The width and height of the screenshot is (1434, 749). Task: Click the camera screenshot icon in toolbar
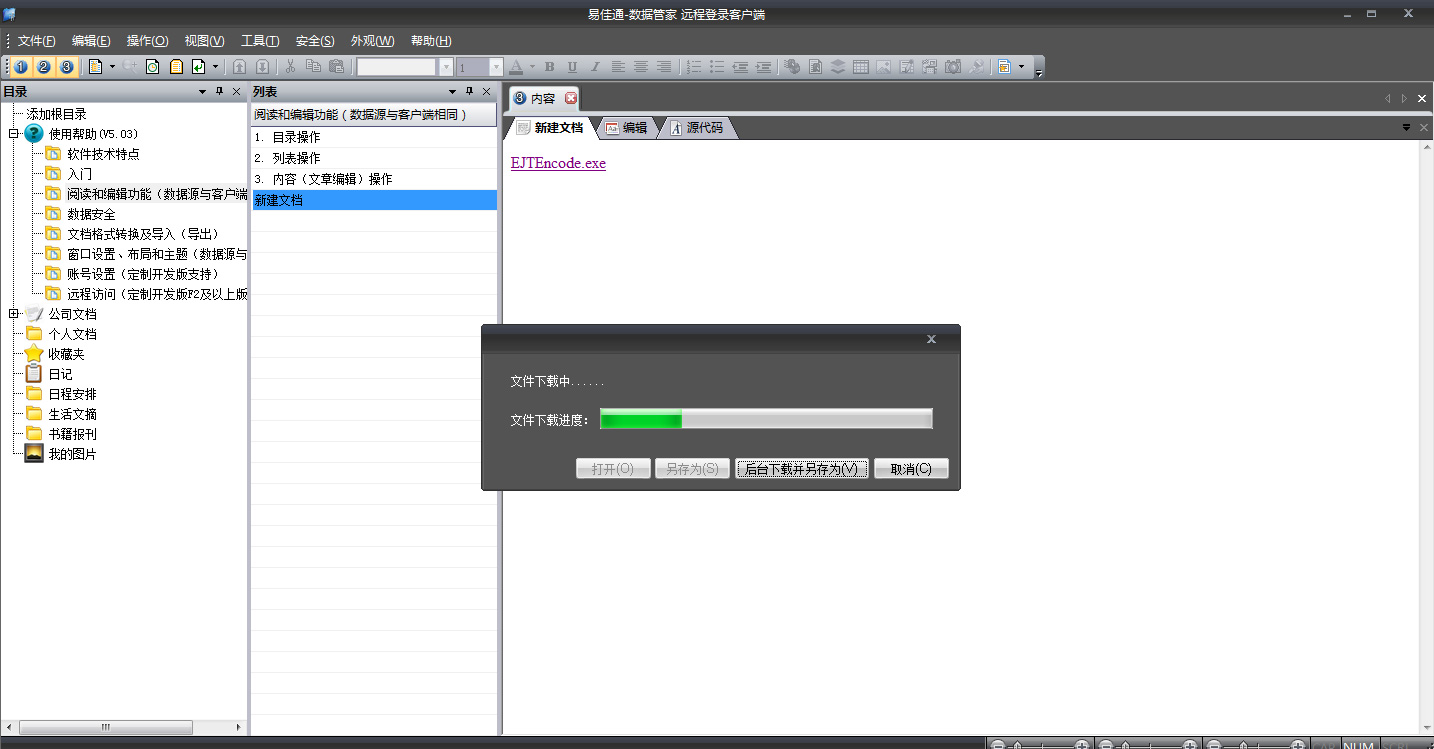pyautogui.click(x=953, y=67)
